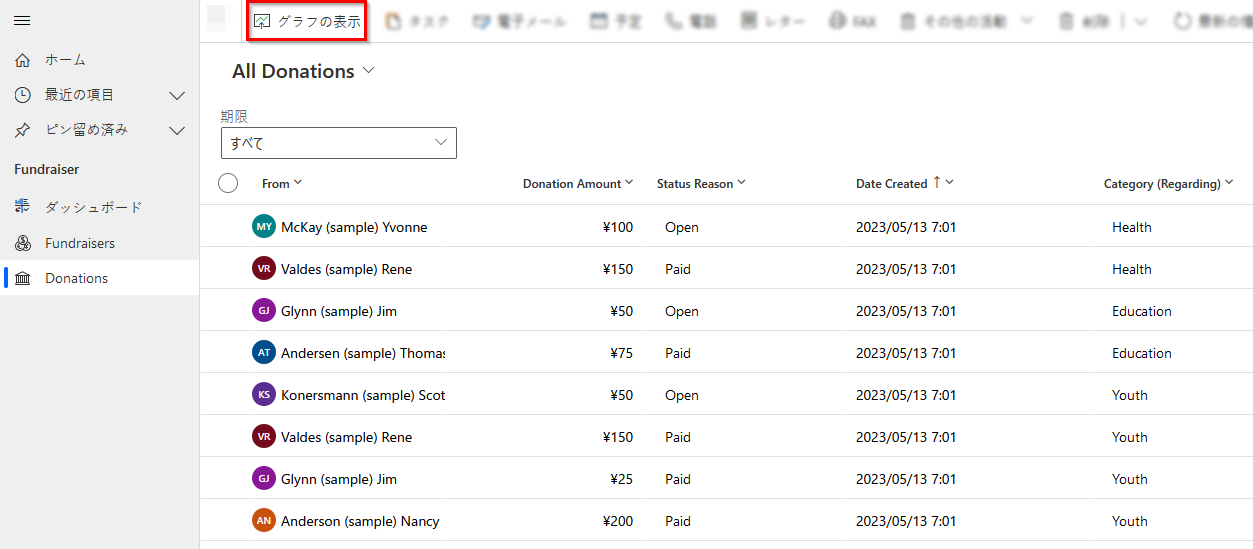The width and height of the screenshot is (1253, 549).
Task: Click the Donations bank icon in sidebar
Action: [22, 278]
